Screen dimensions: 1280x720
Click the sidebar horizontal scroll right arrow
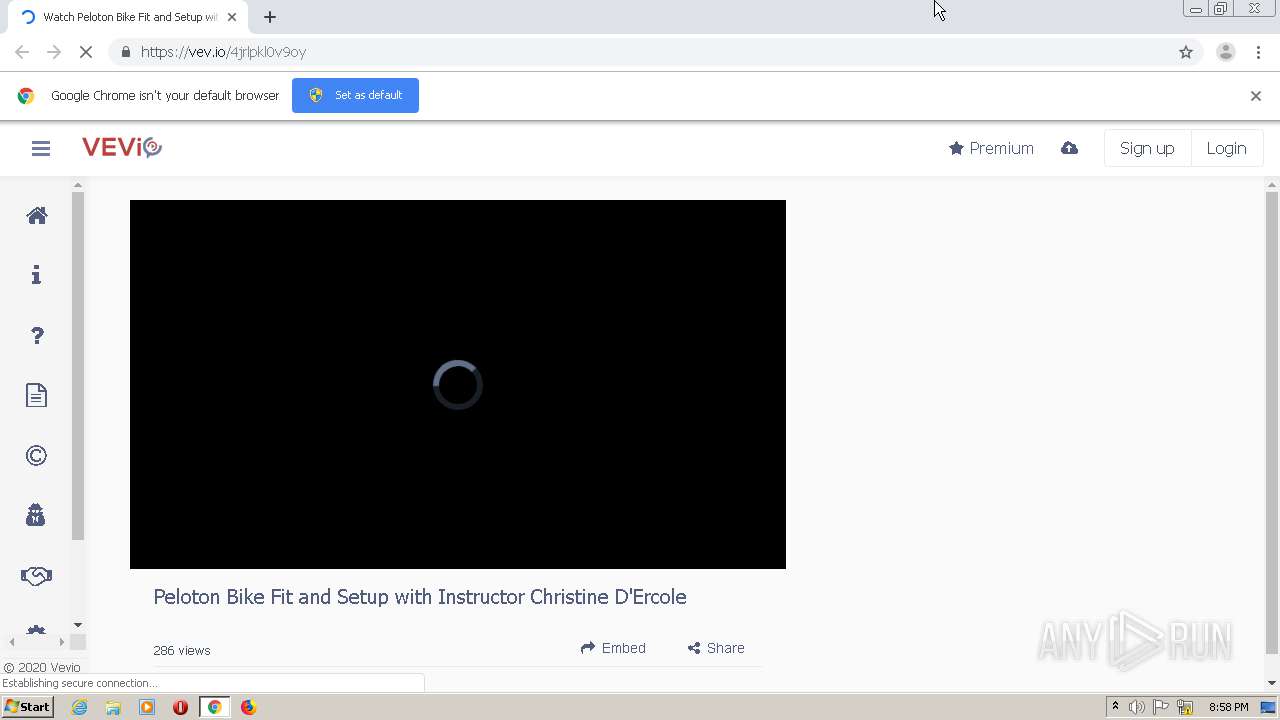tap(62, 642)
